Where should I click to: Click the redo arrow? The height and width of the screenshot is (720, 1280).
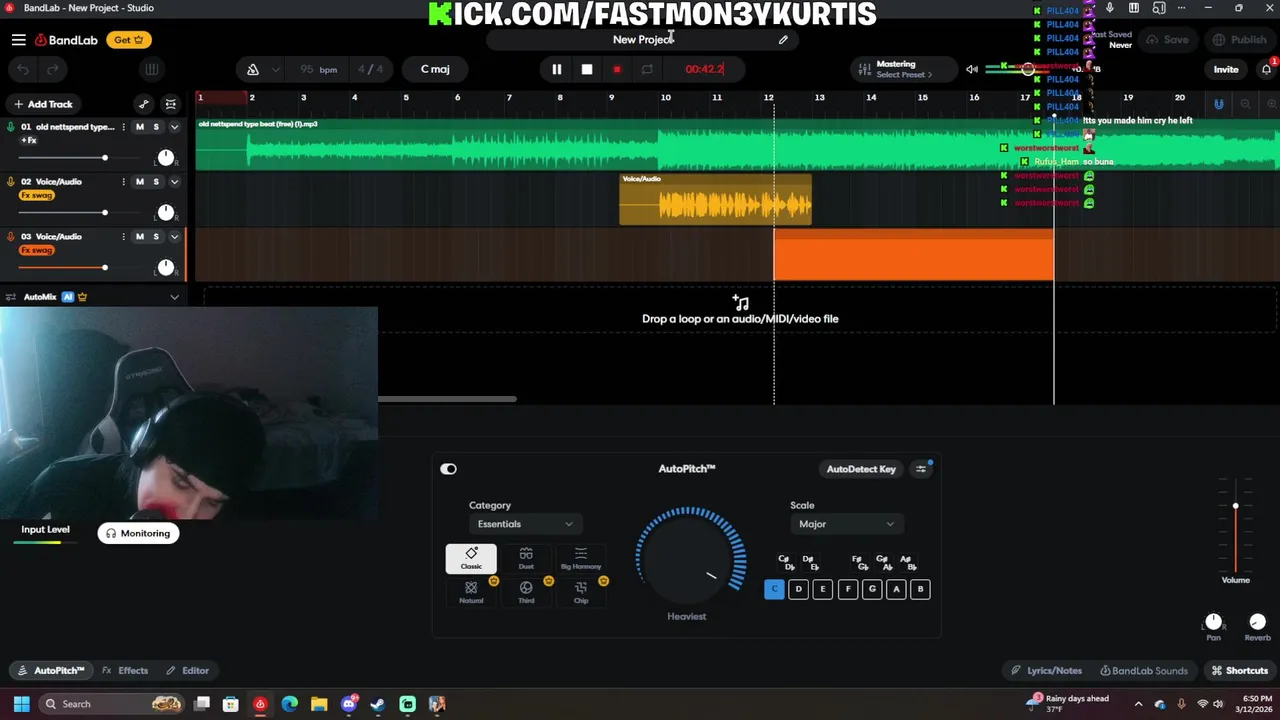click(53, 69)
